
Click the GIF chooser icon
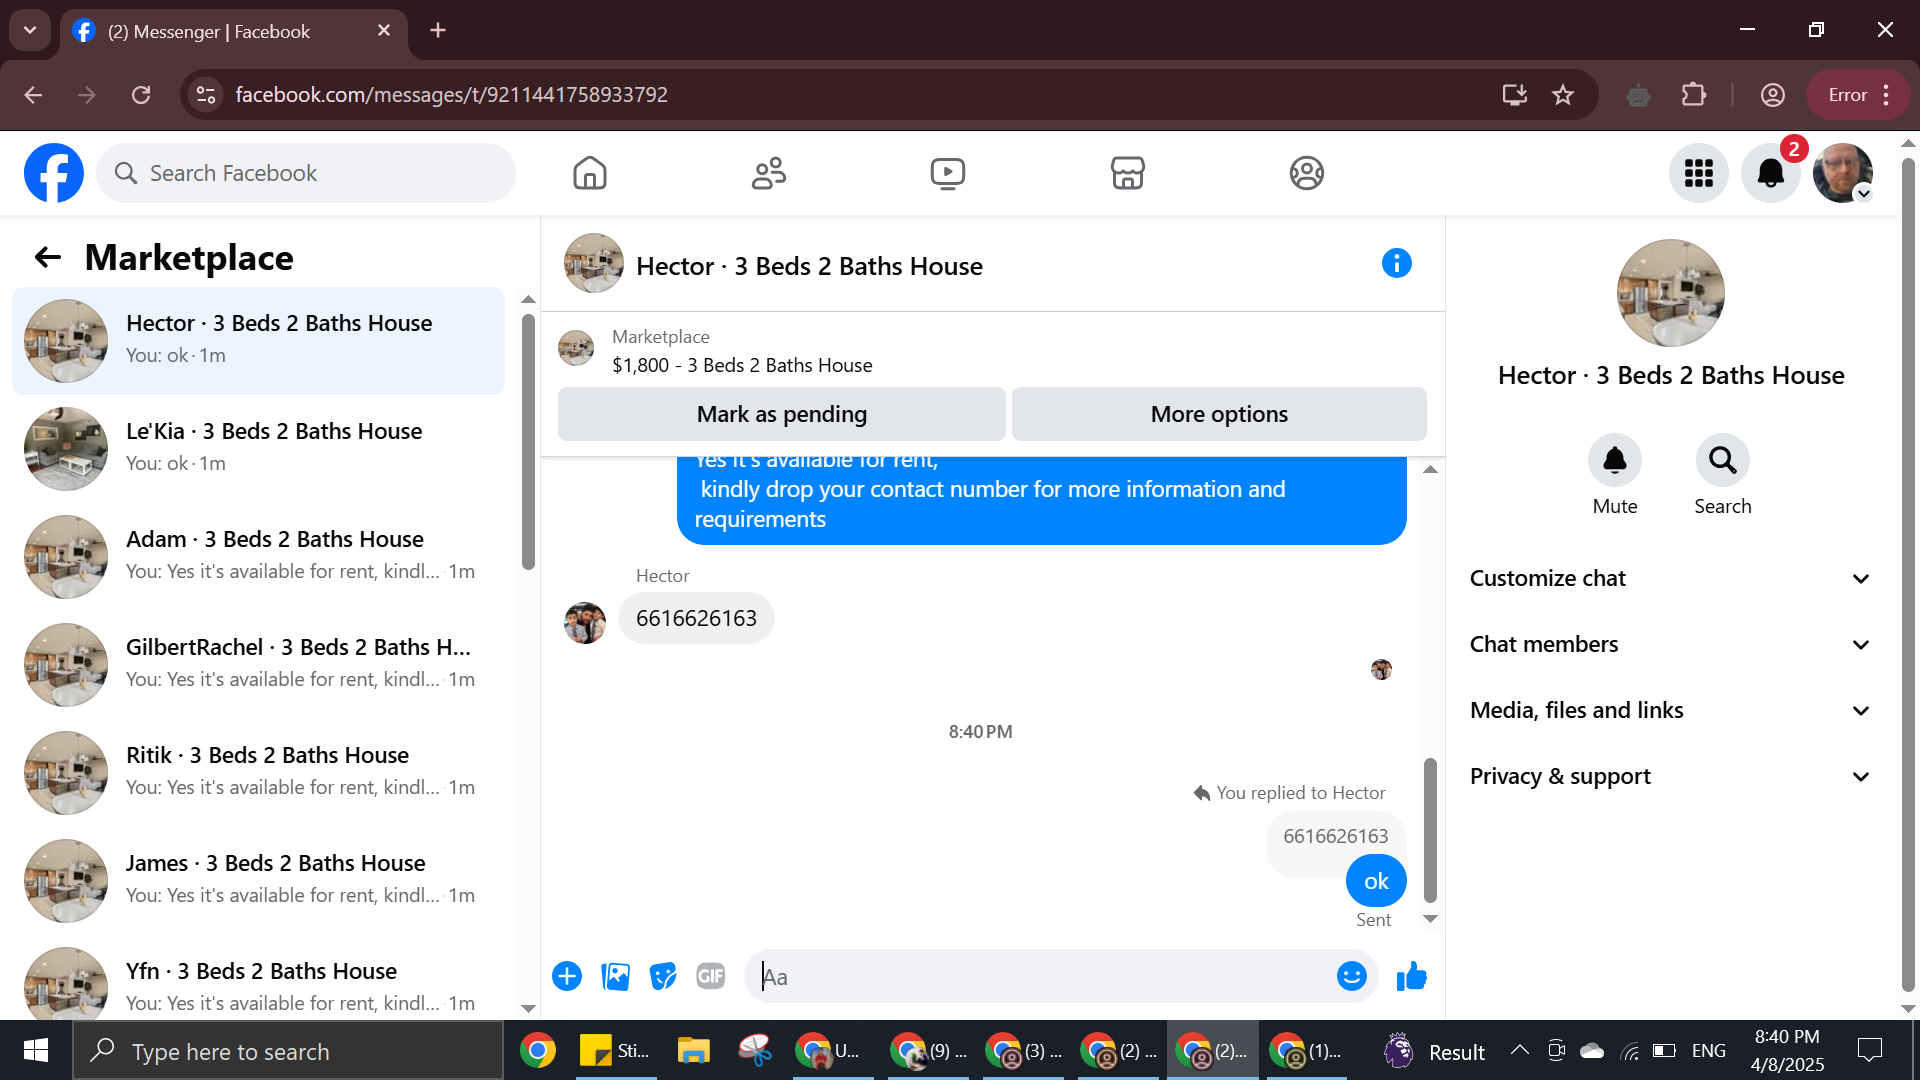(x=710, y=976)
